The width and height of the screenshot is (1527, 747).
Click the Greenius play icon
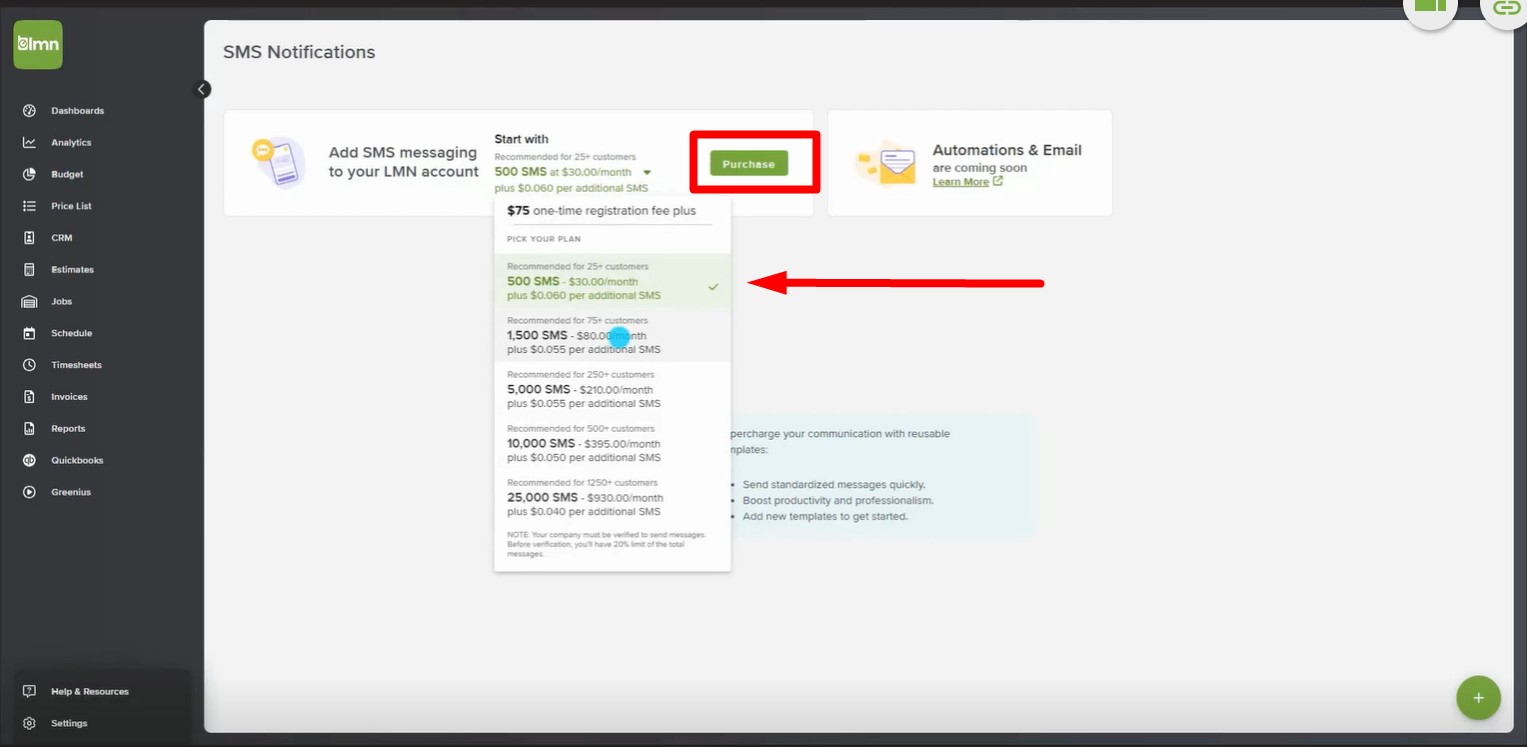29,492
